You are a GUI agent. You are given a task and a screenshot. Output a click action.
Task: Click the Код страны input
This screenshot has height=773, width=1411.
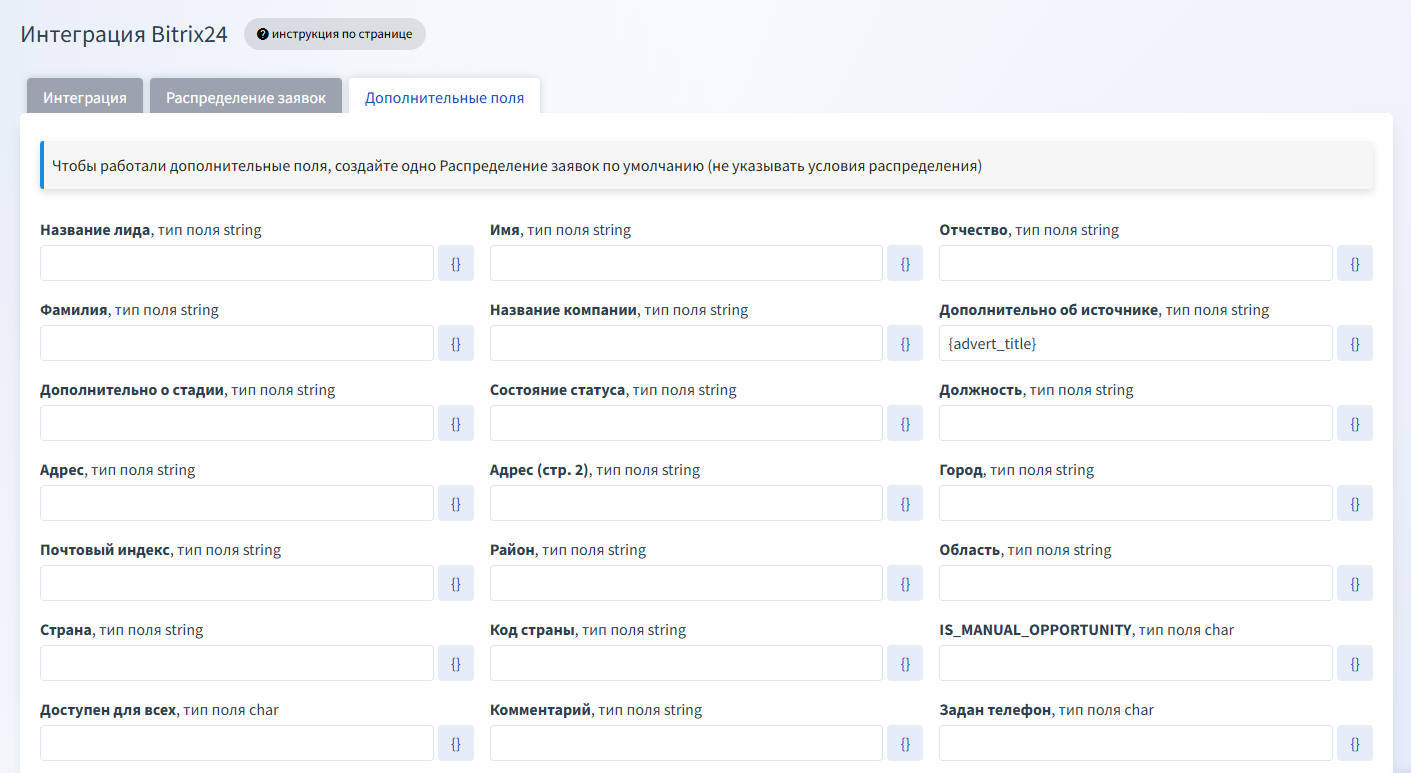point(686,663)
